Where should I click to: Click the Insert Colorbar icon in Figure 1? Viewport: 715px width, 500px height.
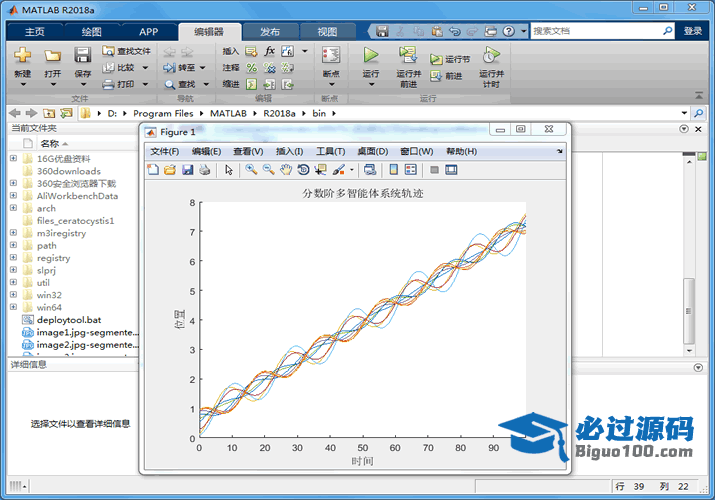coord(394,170)
